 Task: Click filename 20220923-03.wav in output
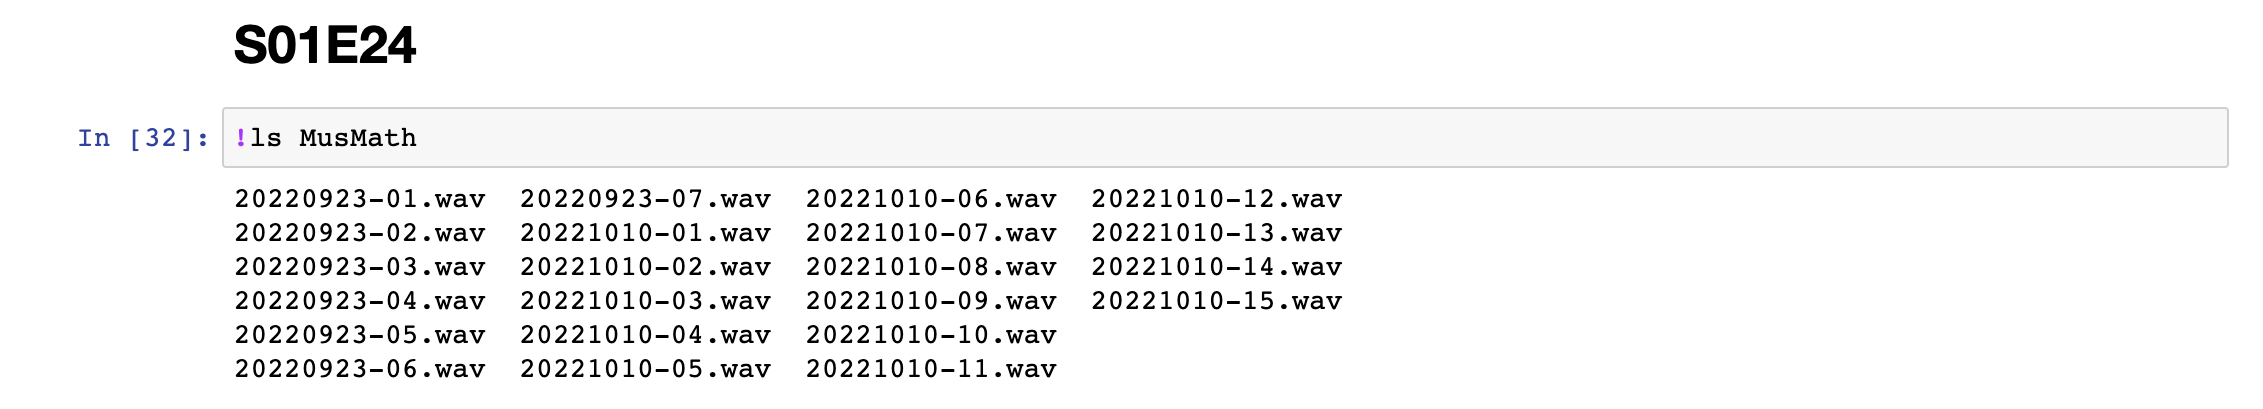pyautogui.click(x=360, y=267)
